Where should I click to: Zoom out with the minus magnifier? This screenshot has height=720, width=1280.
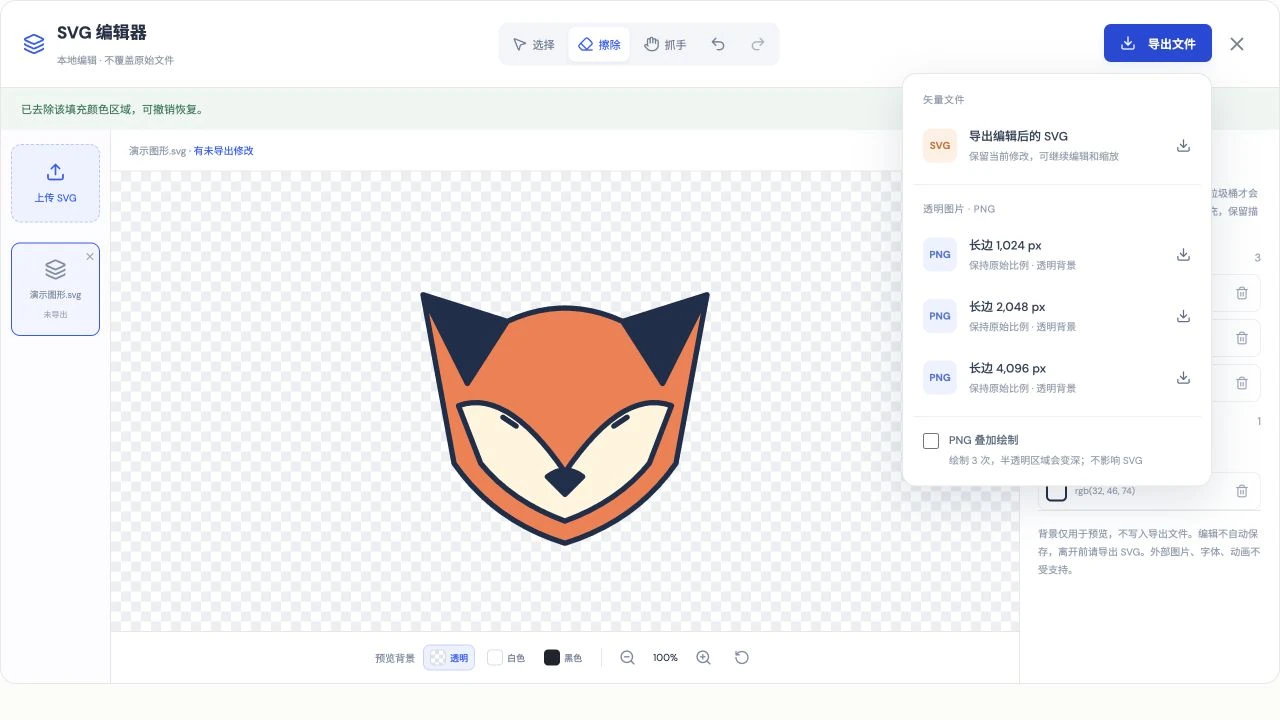pos(627,658)
